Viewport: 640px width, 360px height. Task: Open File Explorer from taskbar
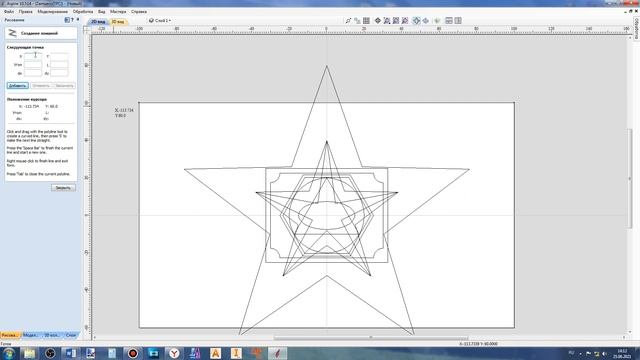tap(29, 353)
